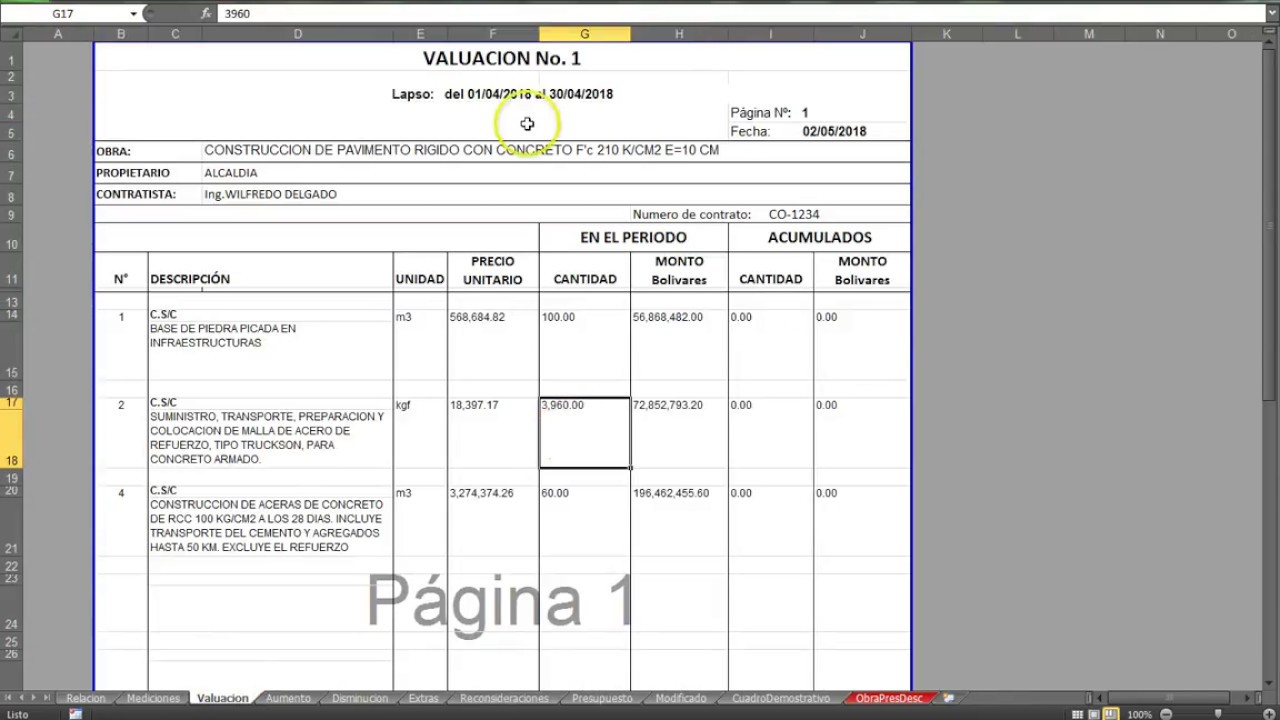Click the EN EL PERIODO header cell

pyautogui.click(x=633, y=237)
